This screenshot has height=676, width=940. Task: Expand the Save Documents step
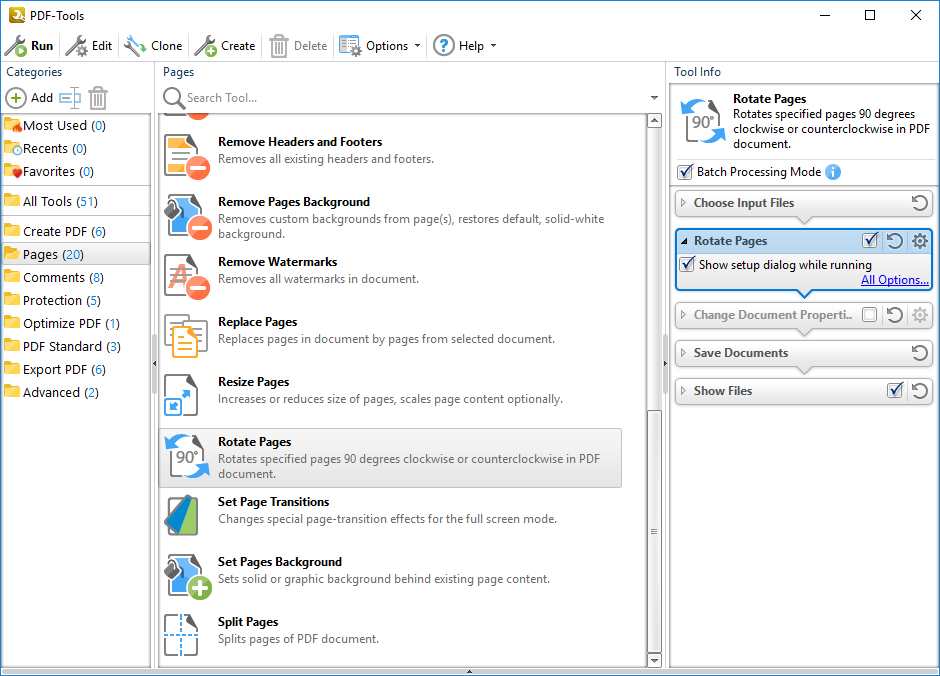point(683,353)
